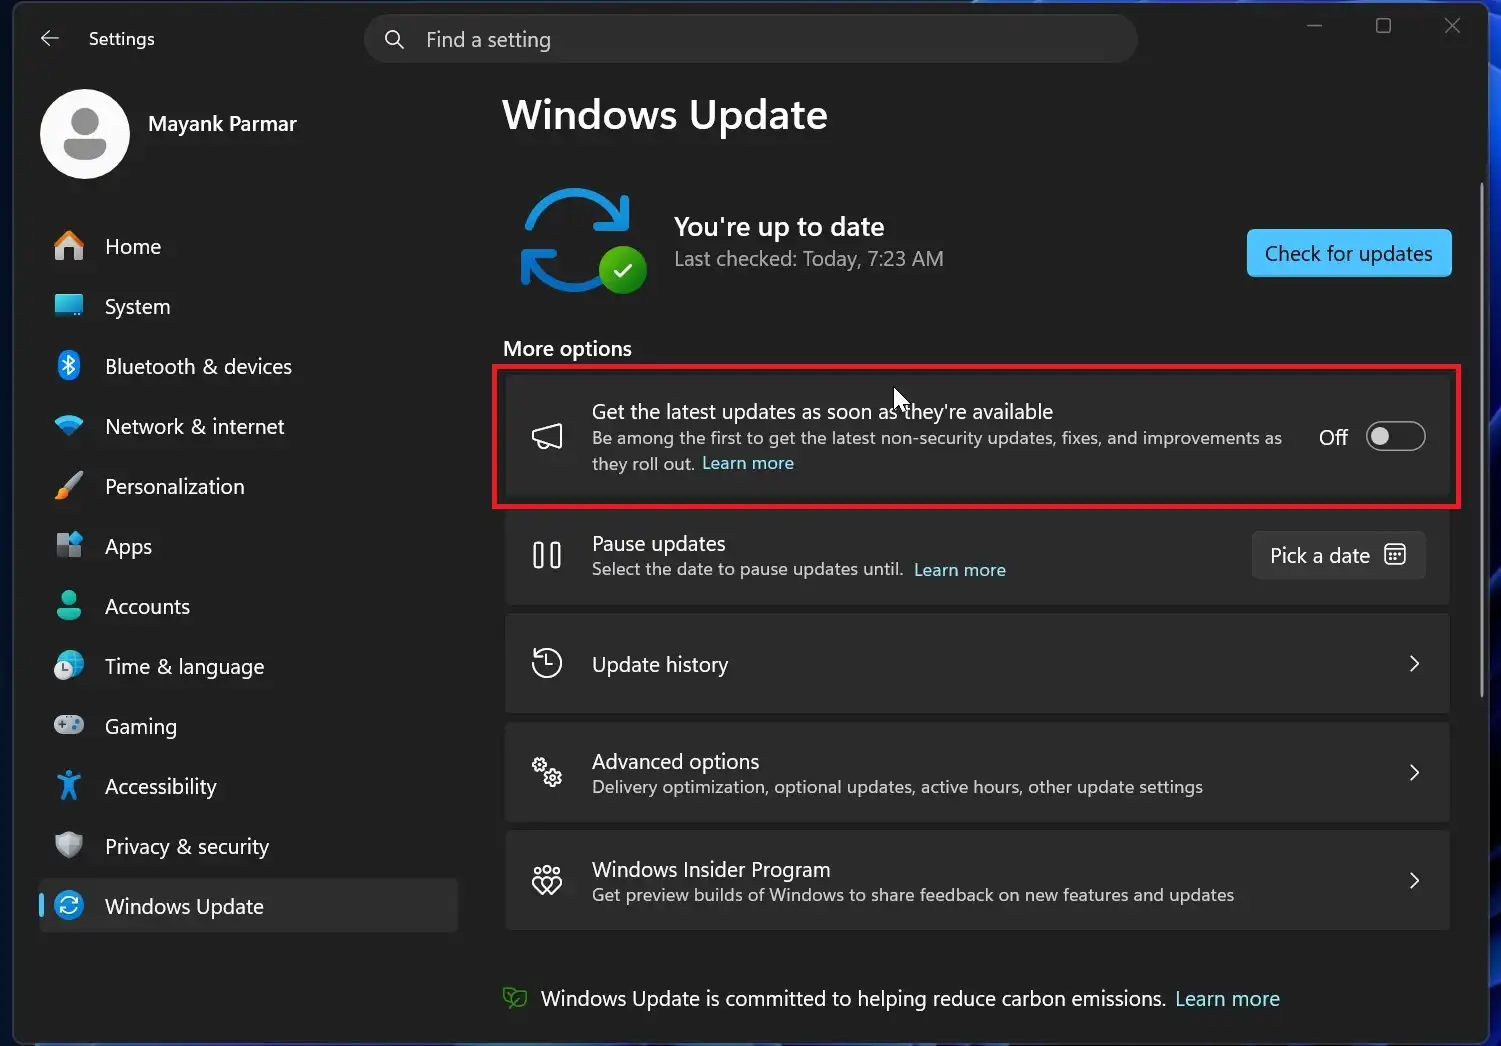Click the vertical scrollbar on the right
Screen dimensions: 1501x1046
click(x=1482, y=440)
